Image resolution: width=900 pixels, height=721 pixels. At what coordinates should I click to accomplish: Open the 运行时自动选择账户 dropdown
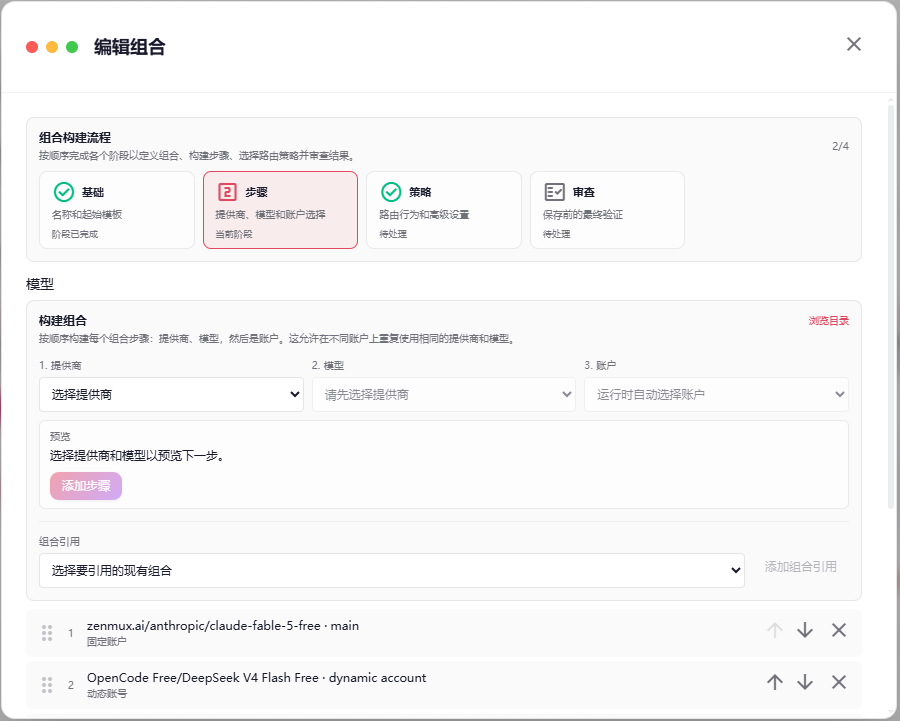pyautogui.click(x=716, y=394)
